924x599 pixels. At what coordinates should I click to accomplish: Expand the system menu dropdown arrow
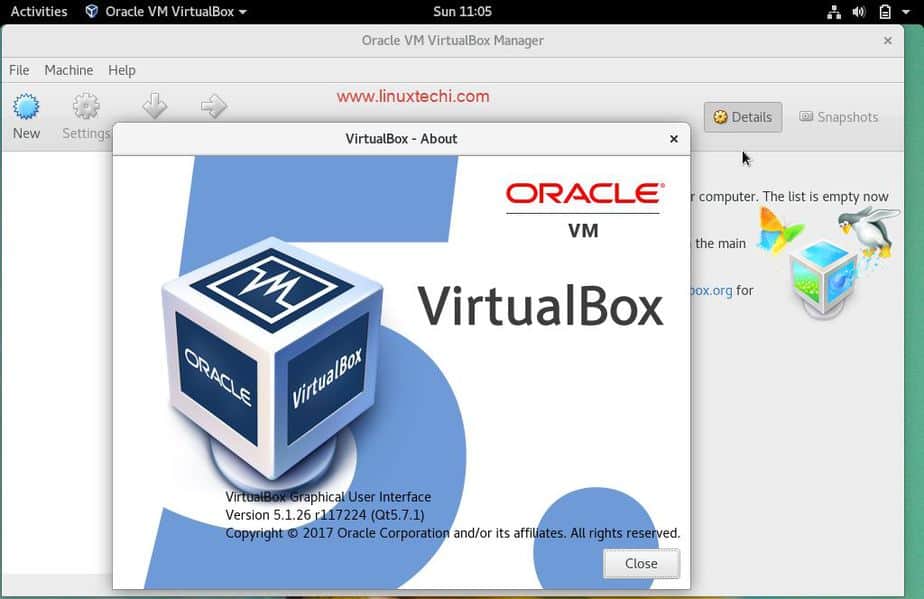click(906, 12)
